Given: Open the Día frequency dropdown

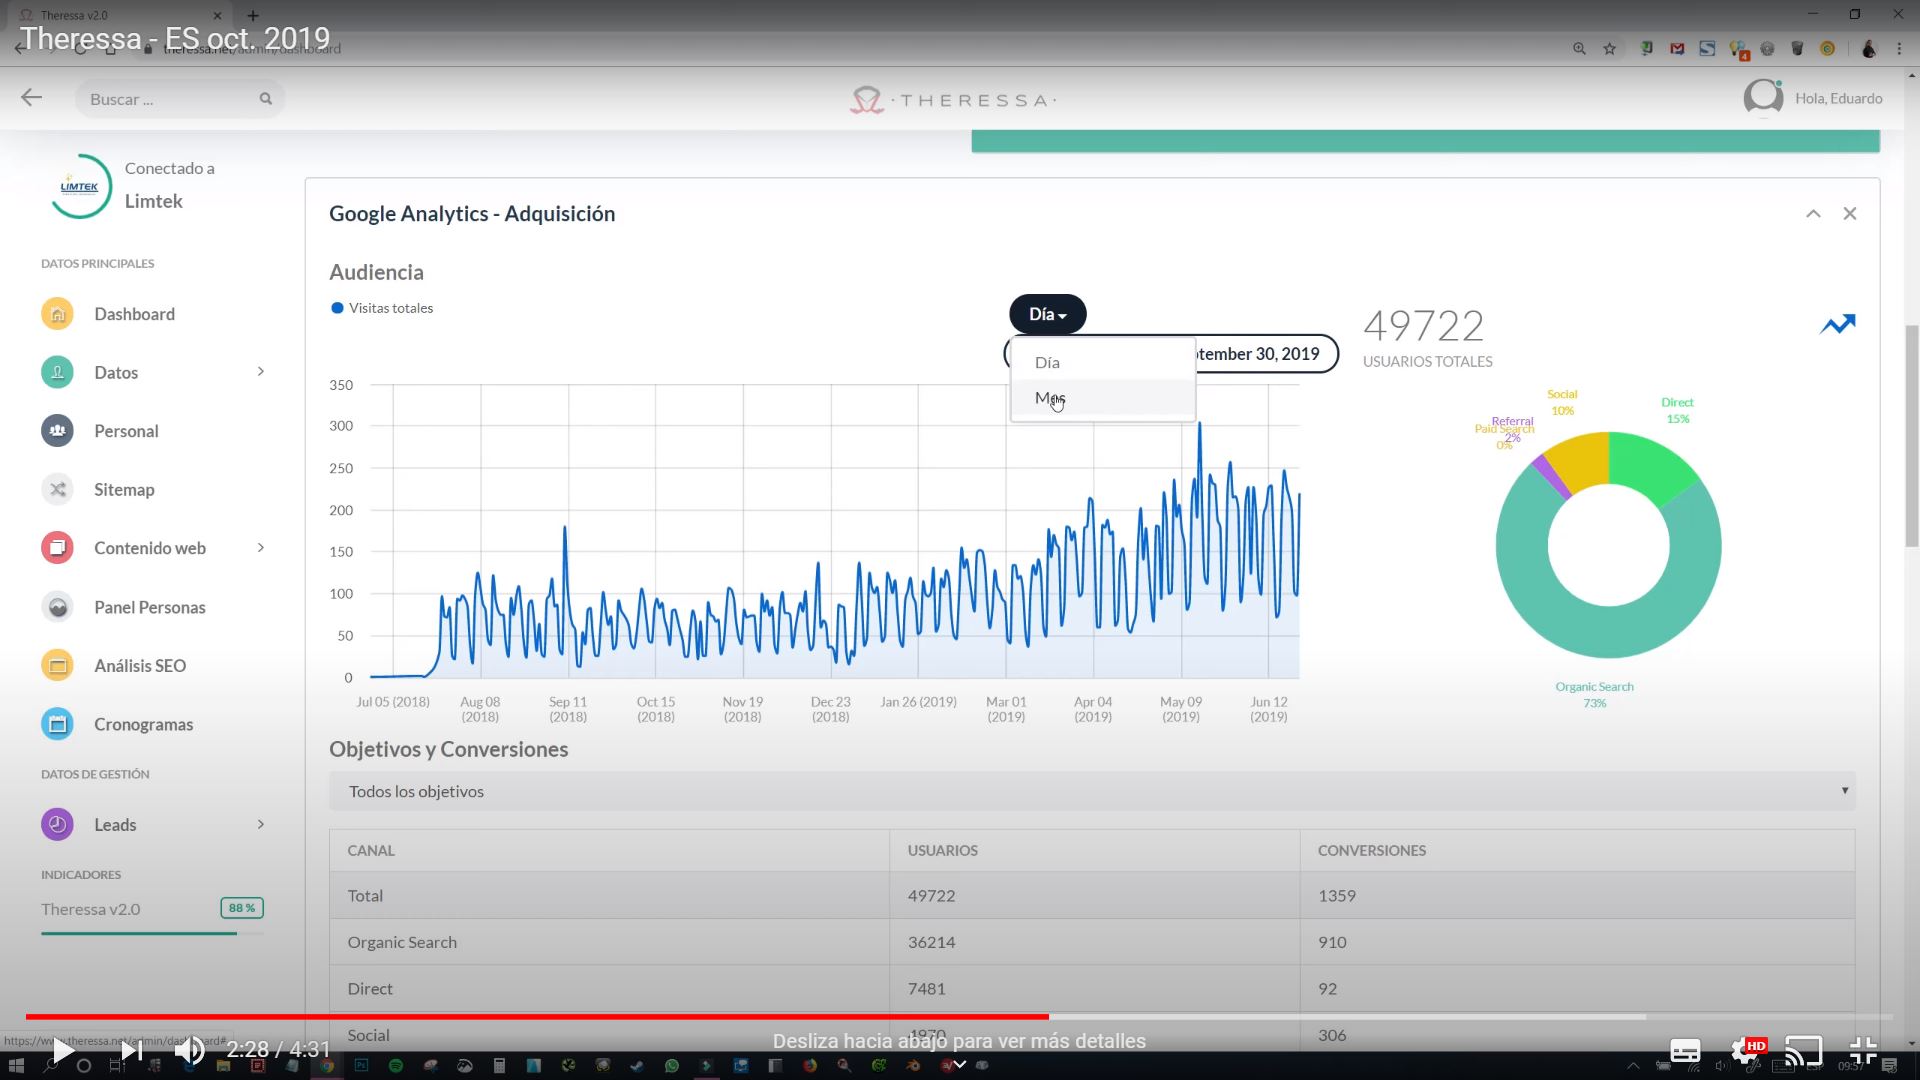Looking at the screenshot, I should pyautogui.click(x=1048, y=314).
